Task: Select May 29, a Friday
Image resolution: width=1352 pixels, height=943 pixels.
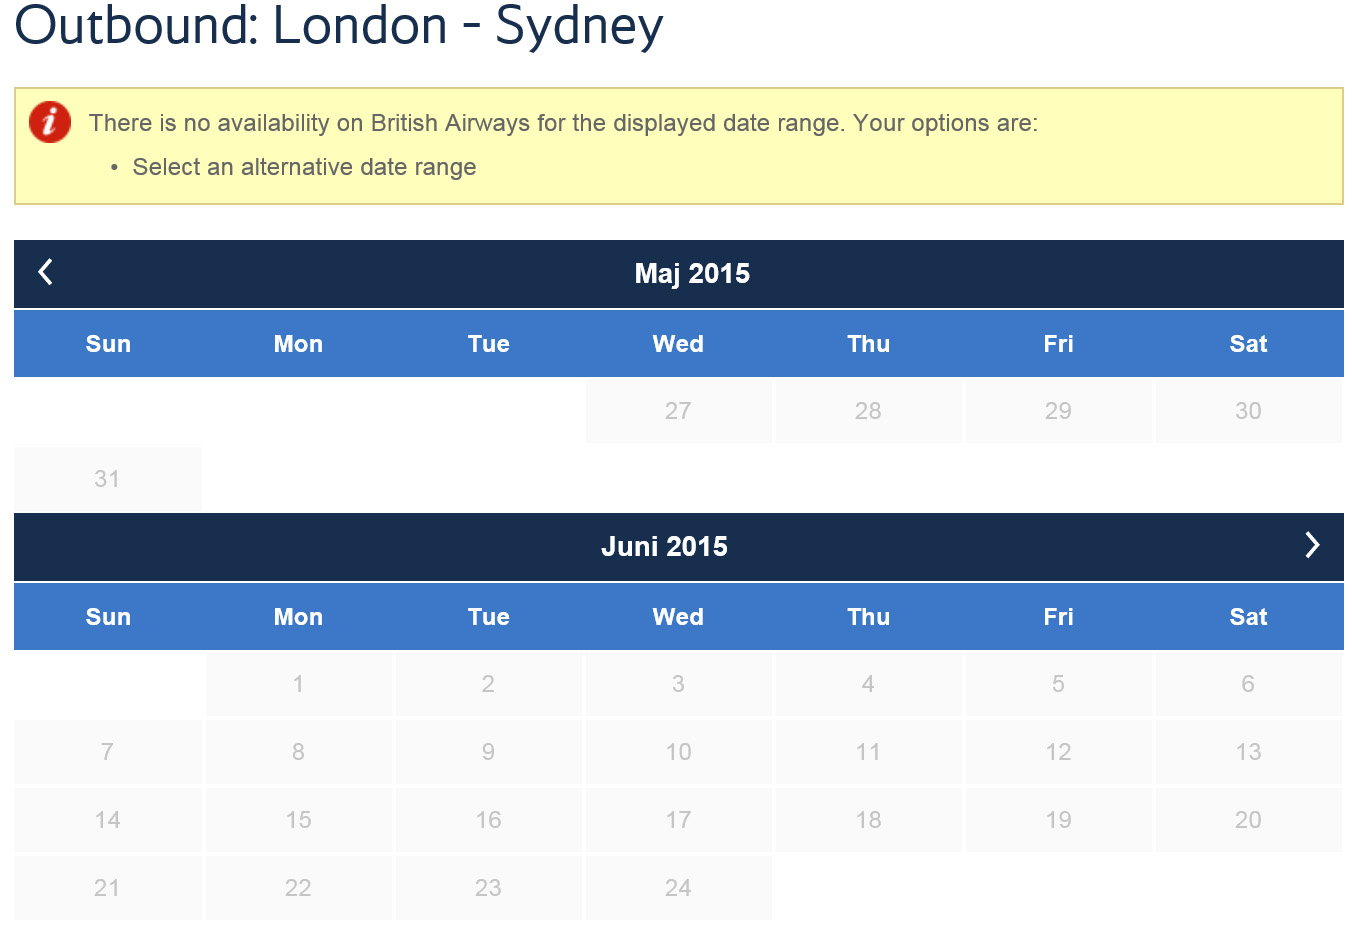Action: (x=1058, y=410)
